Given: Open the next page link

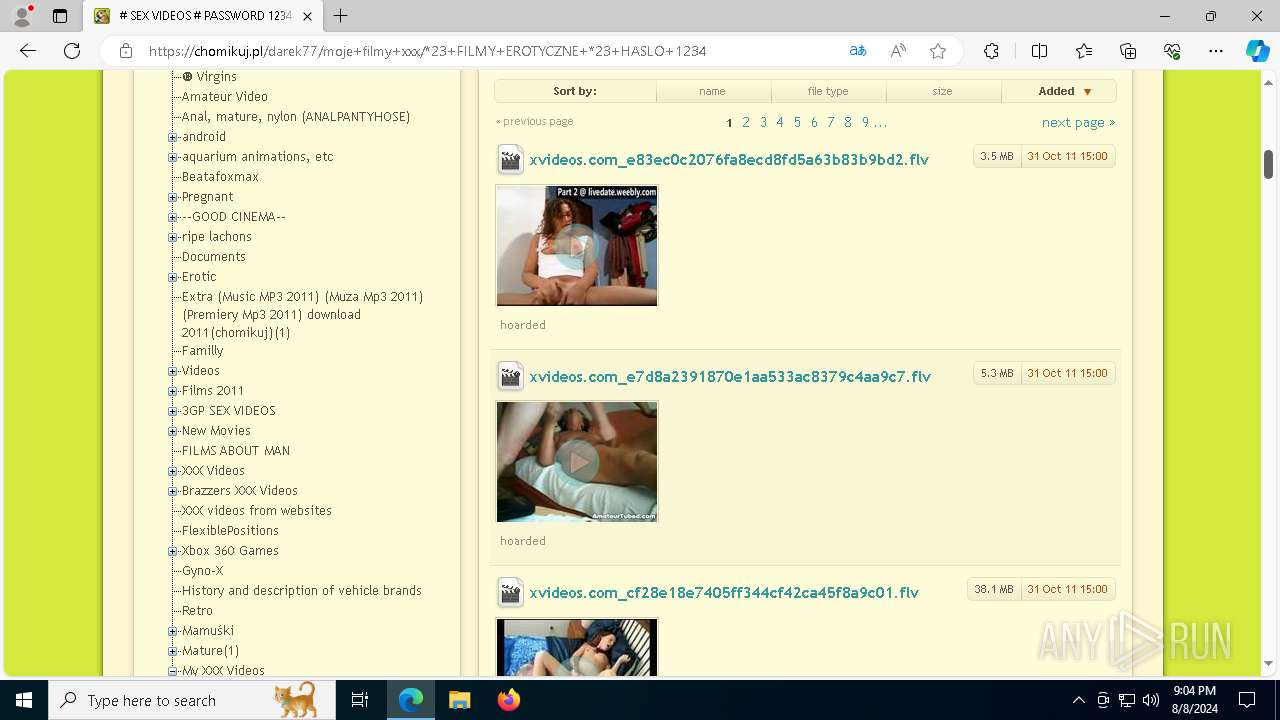Looking at the screenshot, I should (x=1078, y=122).
